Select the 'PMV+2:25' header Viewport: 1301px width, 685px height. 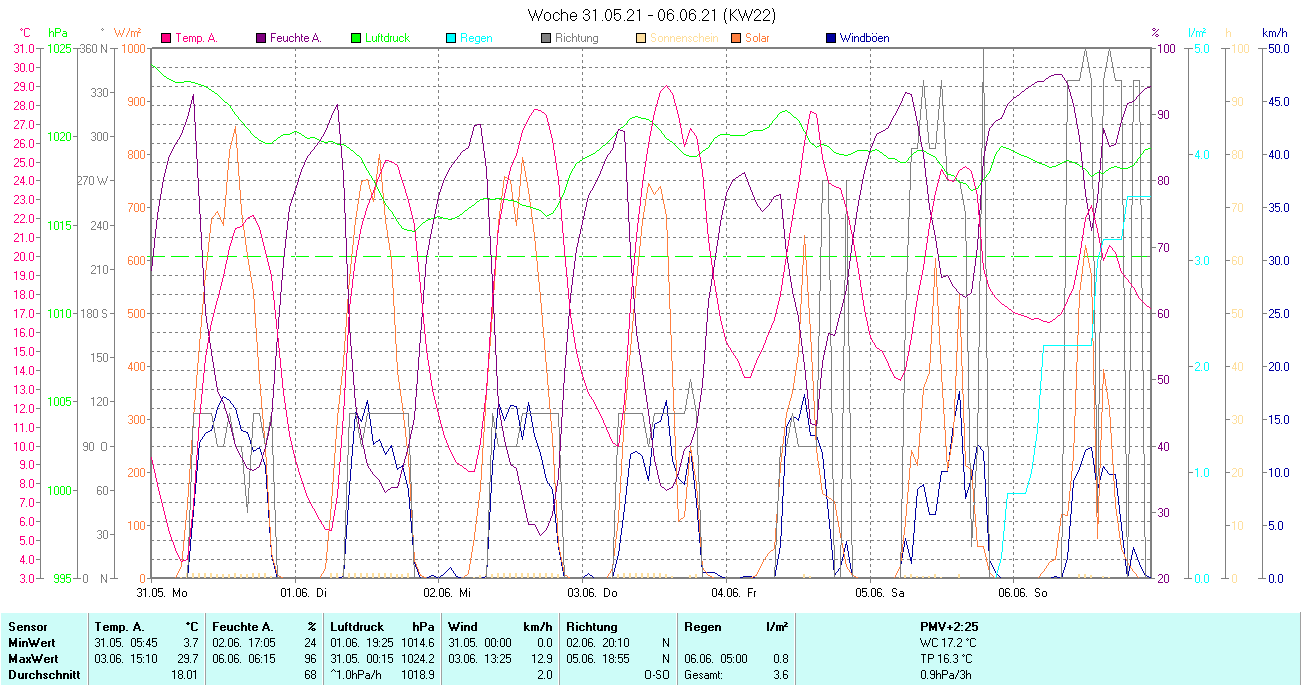[x=949, y=627]
